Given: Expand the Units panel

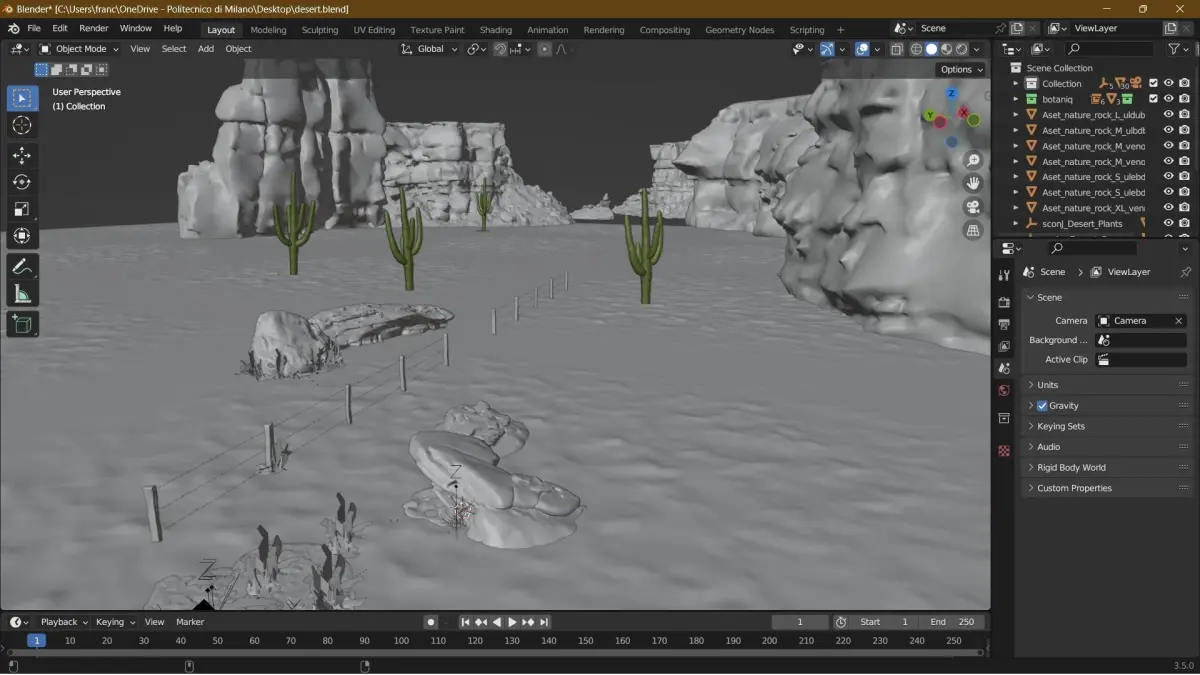Looking at the screenshot, I should click(1106, 385).
